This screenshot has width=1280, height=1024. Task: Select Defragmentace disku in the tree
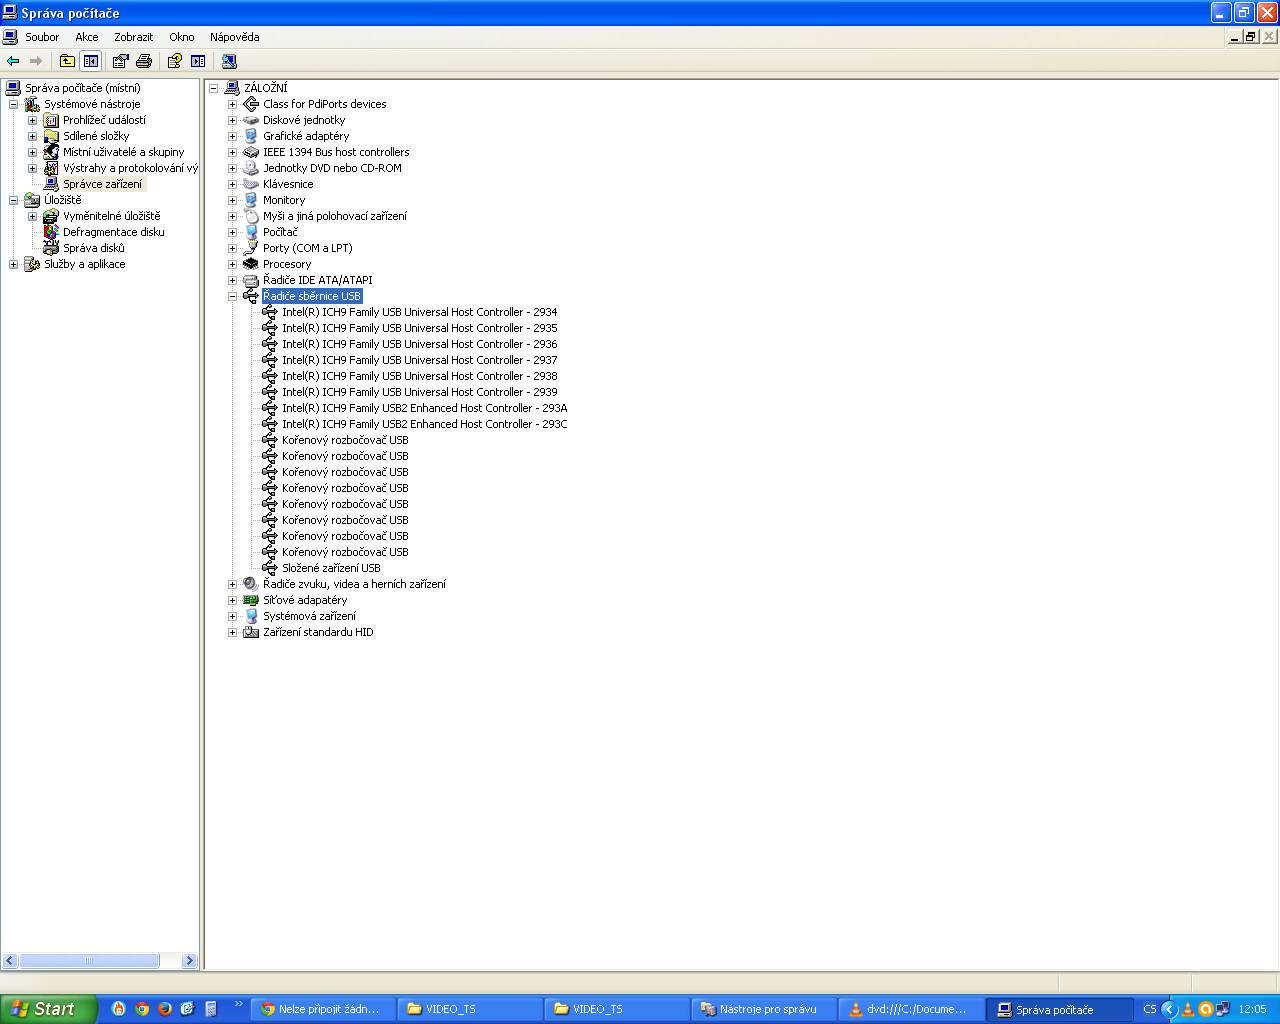pyautogui.click(x=113, y=232)
